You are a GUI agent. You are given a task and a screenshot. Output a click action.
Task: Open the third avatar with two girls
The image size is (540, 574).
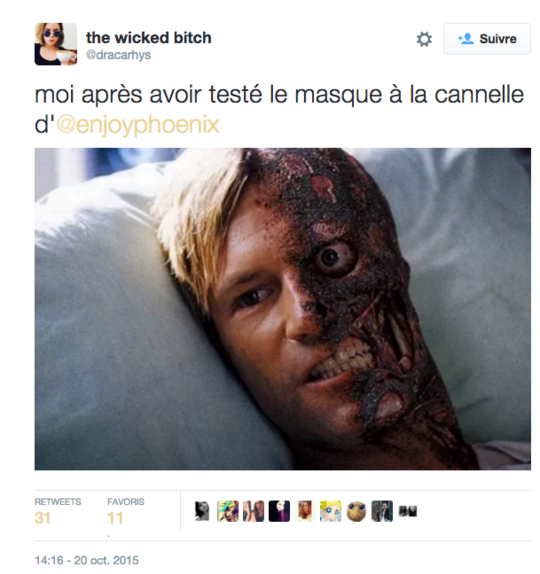pos(253,511)
